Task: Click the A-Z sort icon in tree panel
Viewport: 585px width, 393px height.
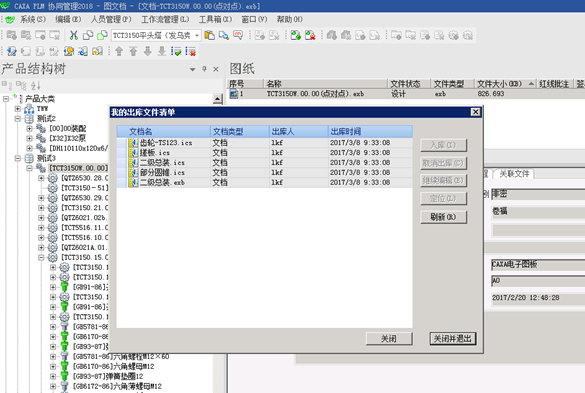Action: tap(35, 85)
